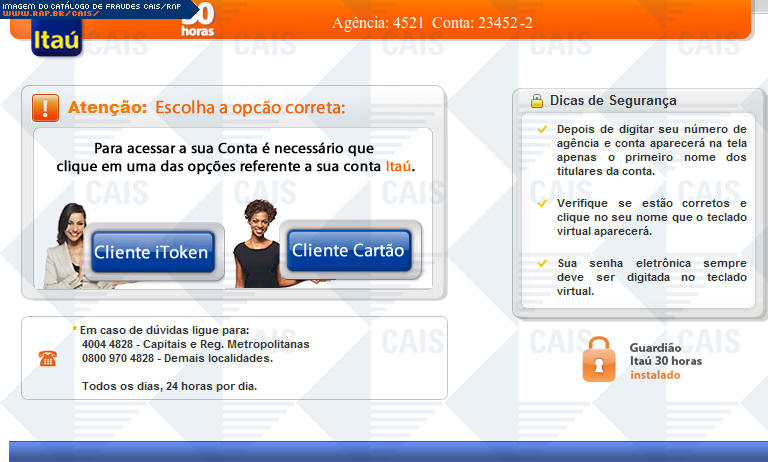This screenshot has height=462, width=768.
Task: Click the checkmark beside 'Verifique se estão corretos'
Action: coord(542,203)
